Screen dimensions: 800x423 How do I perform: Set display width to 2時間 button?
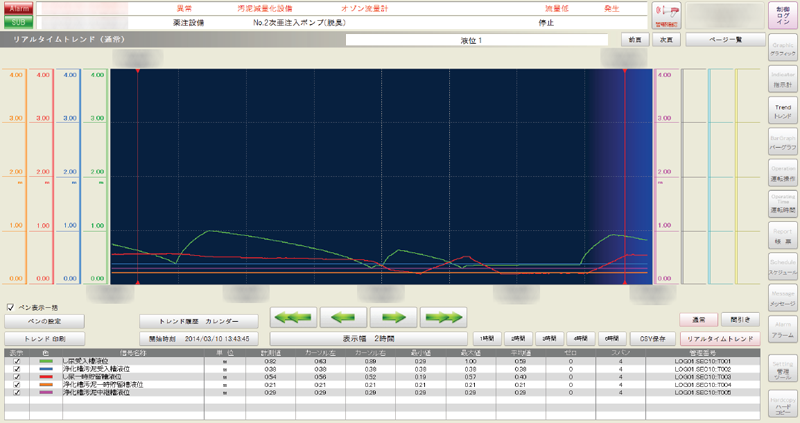coord(518,339)
